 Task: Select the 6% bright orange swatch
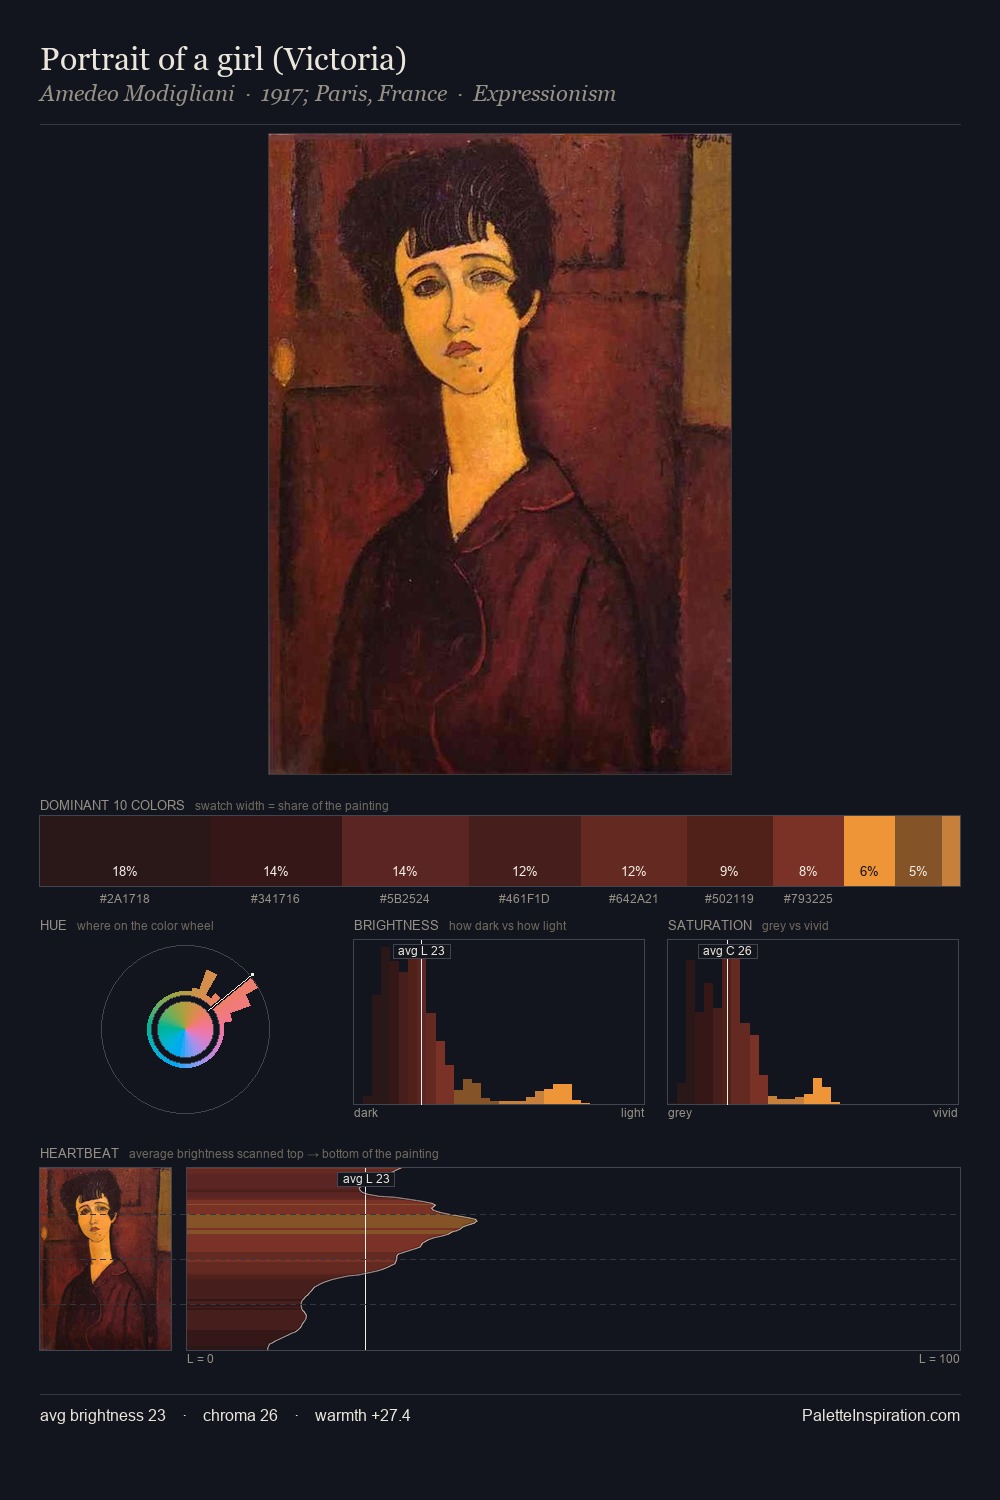(x=869, y=851)
